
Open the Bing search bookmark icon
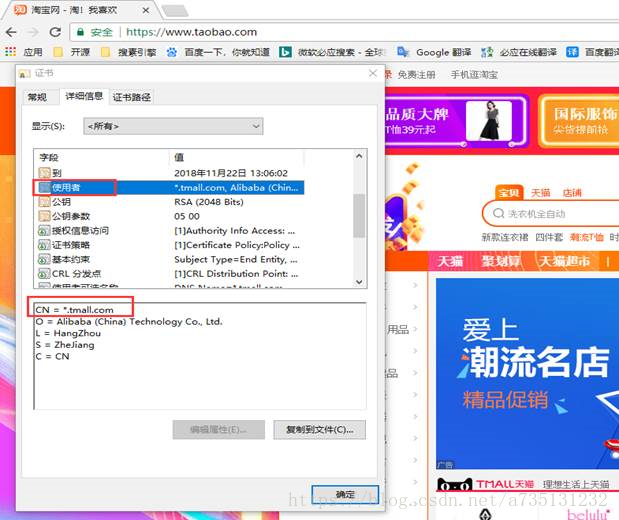coord(285,52)
